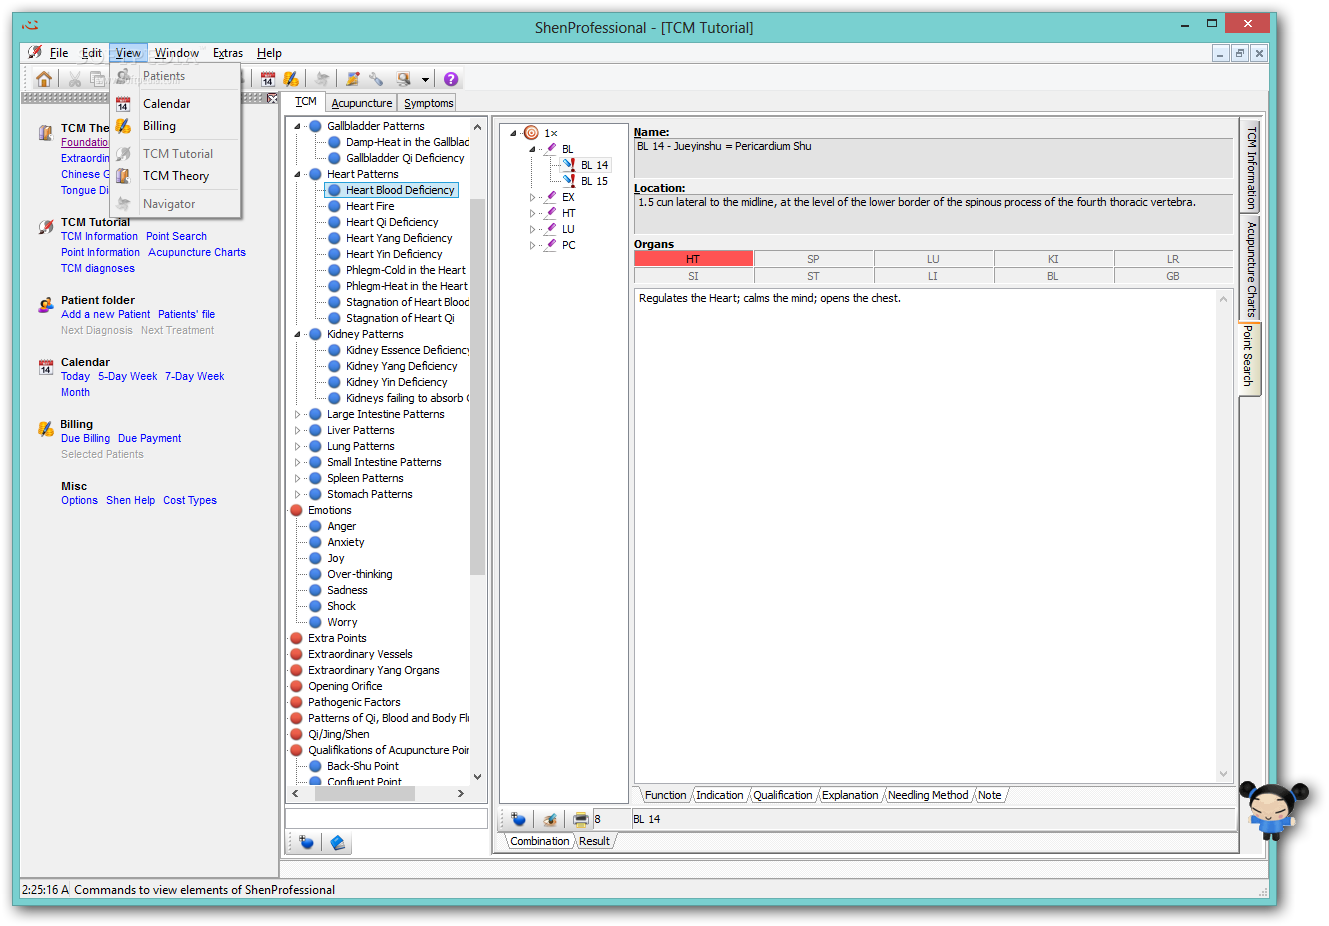This screenshot has width=1329, height=926.
Task: Click the purple Help question mark icon
Action: click(x=451, y=79)
